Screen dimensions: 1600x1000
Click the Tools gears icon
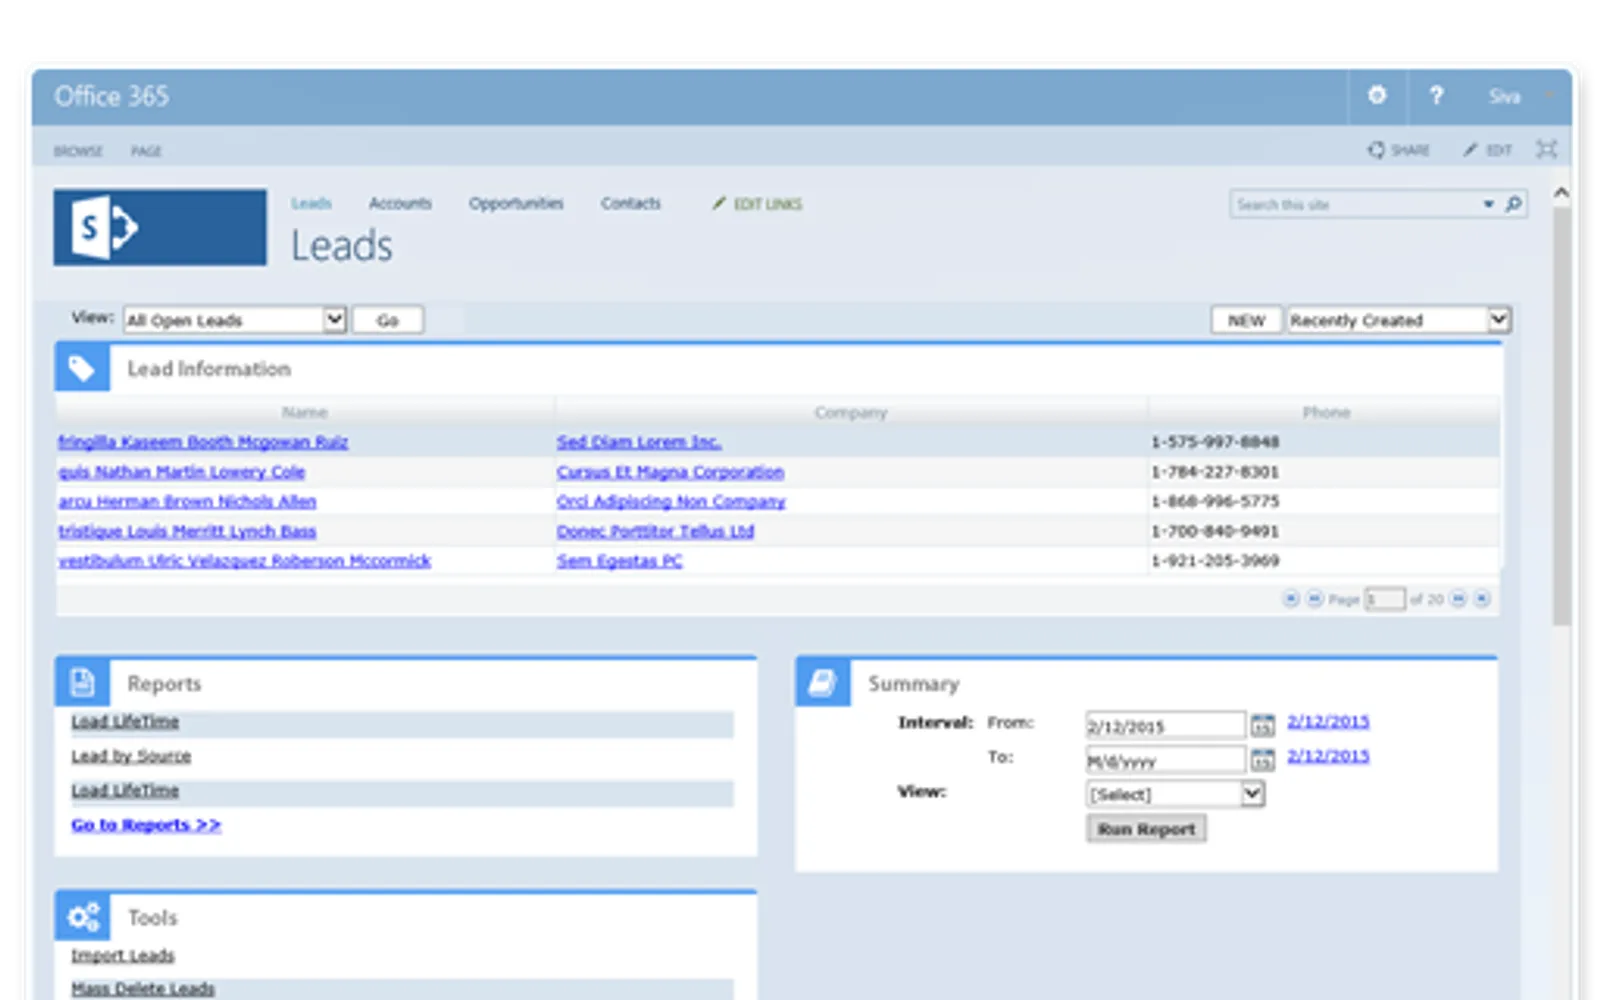click(x=82, y=916)
